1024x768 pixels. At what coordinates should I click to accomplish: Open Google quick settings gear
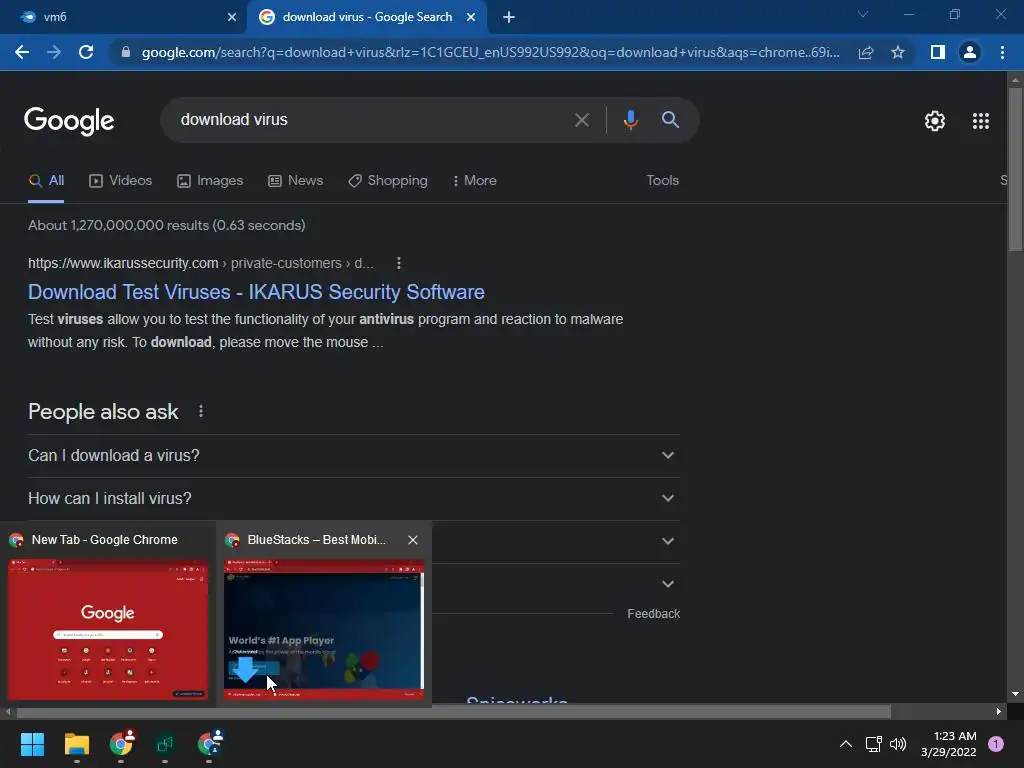pyautogui.click(x=935, y=121)
